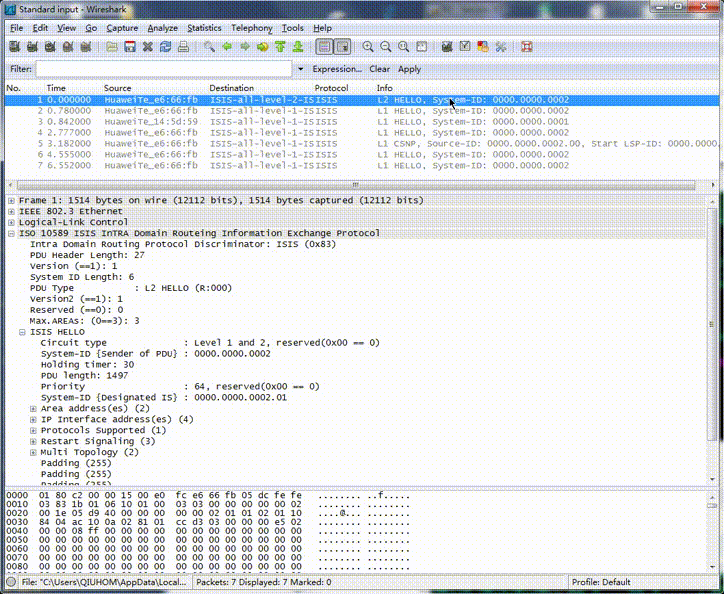Expand Frame 1 details
Screen dimensions: 724x594
(x=11, y=200)
